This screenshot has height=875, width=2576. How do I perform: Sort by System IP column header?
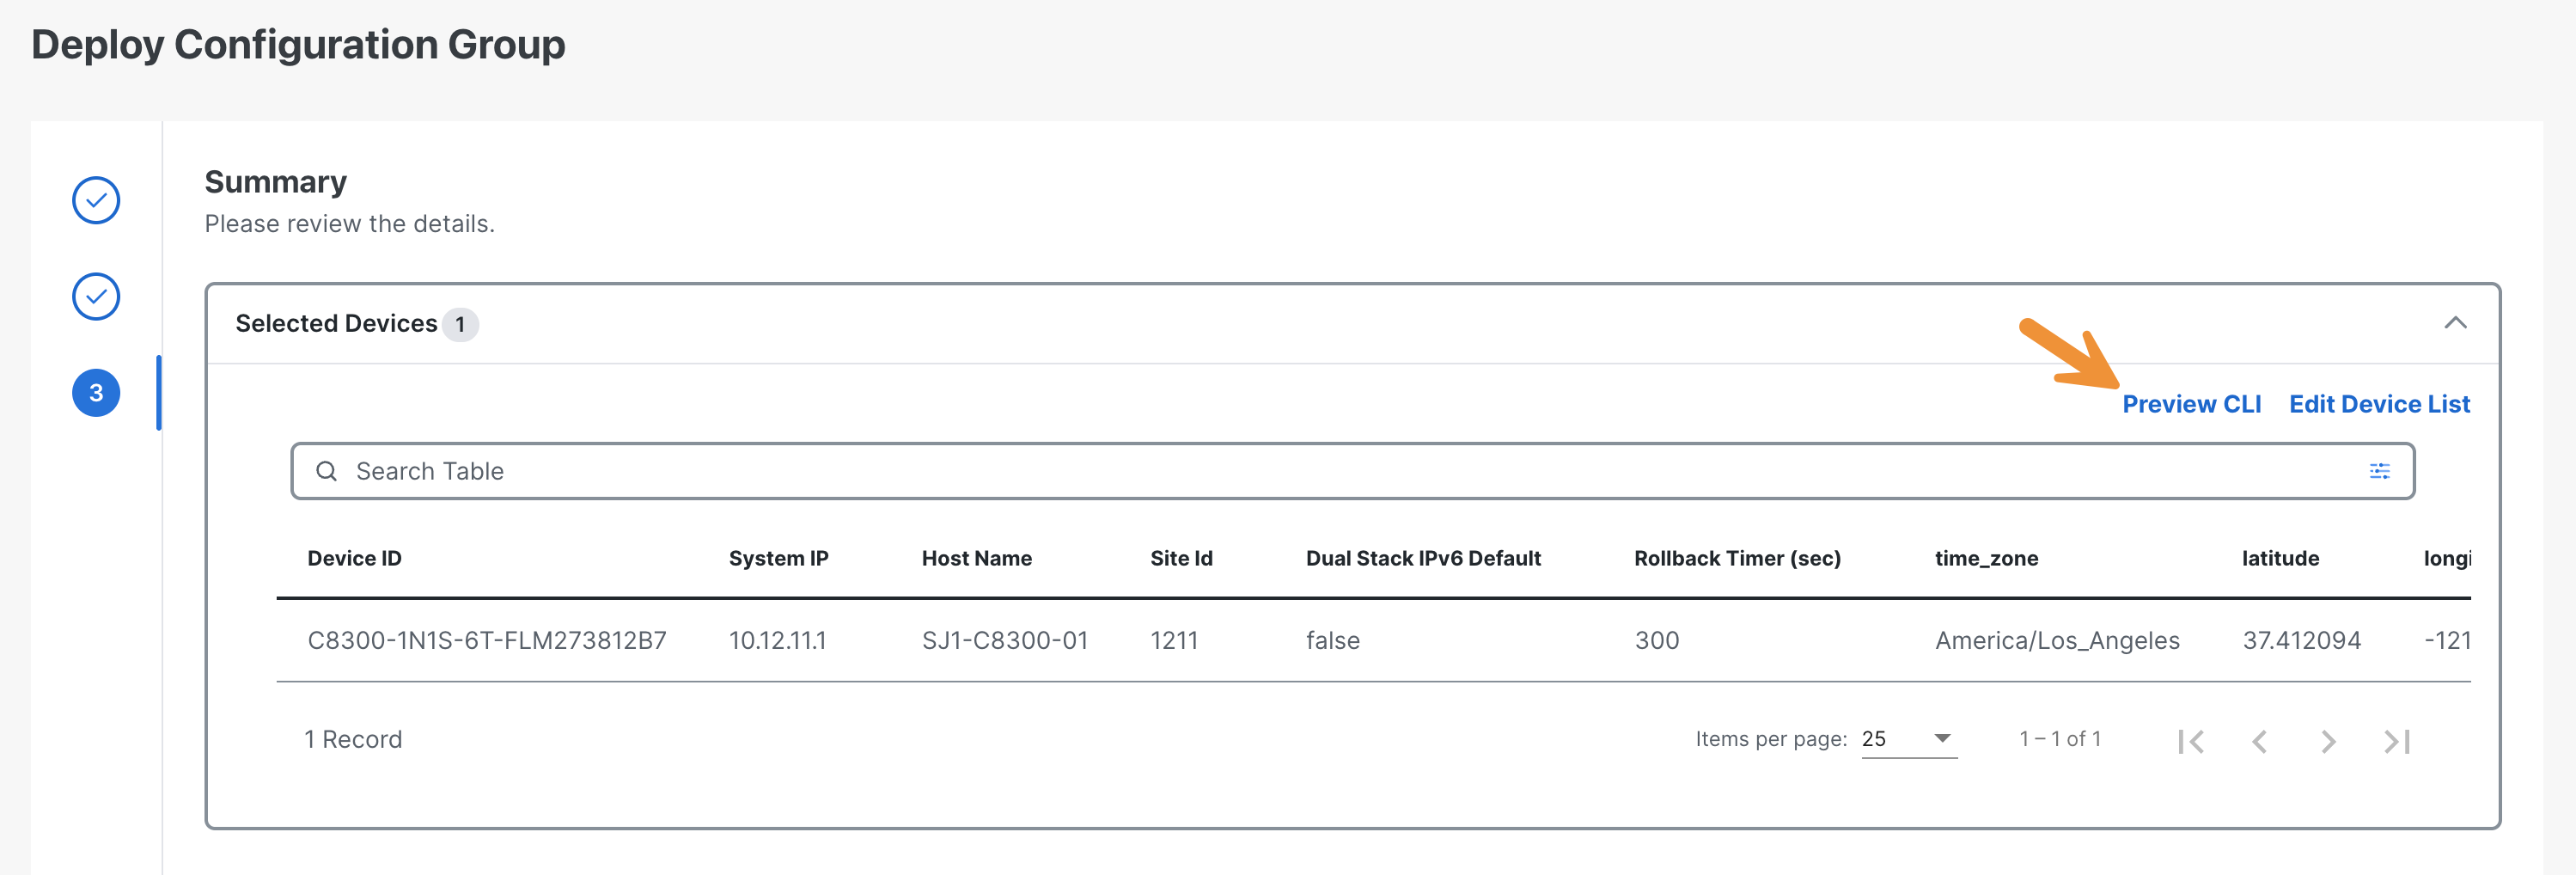click(x=778, y=558)
